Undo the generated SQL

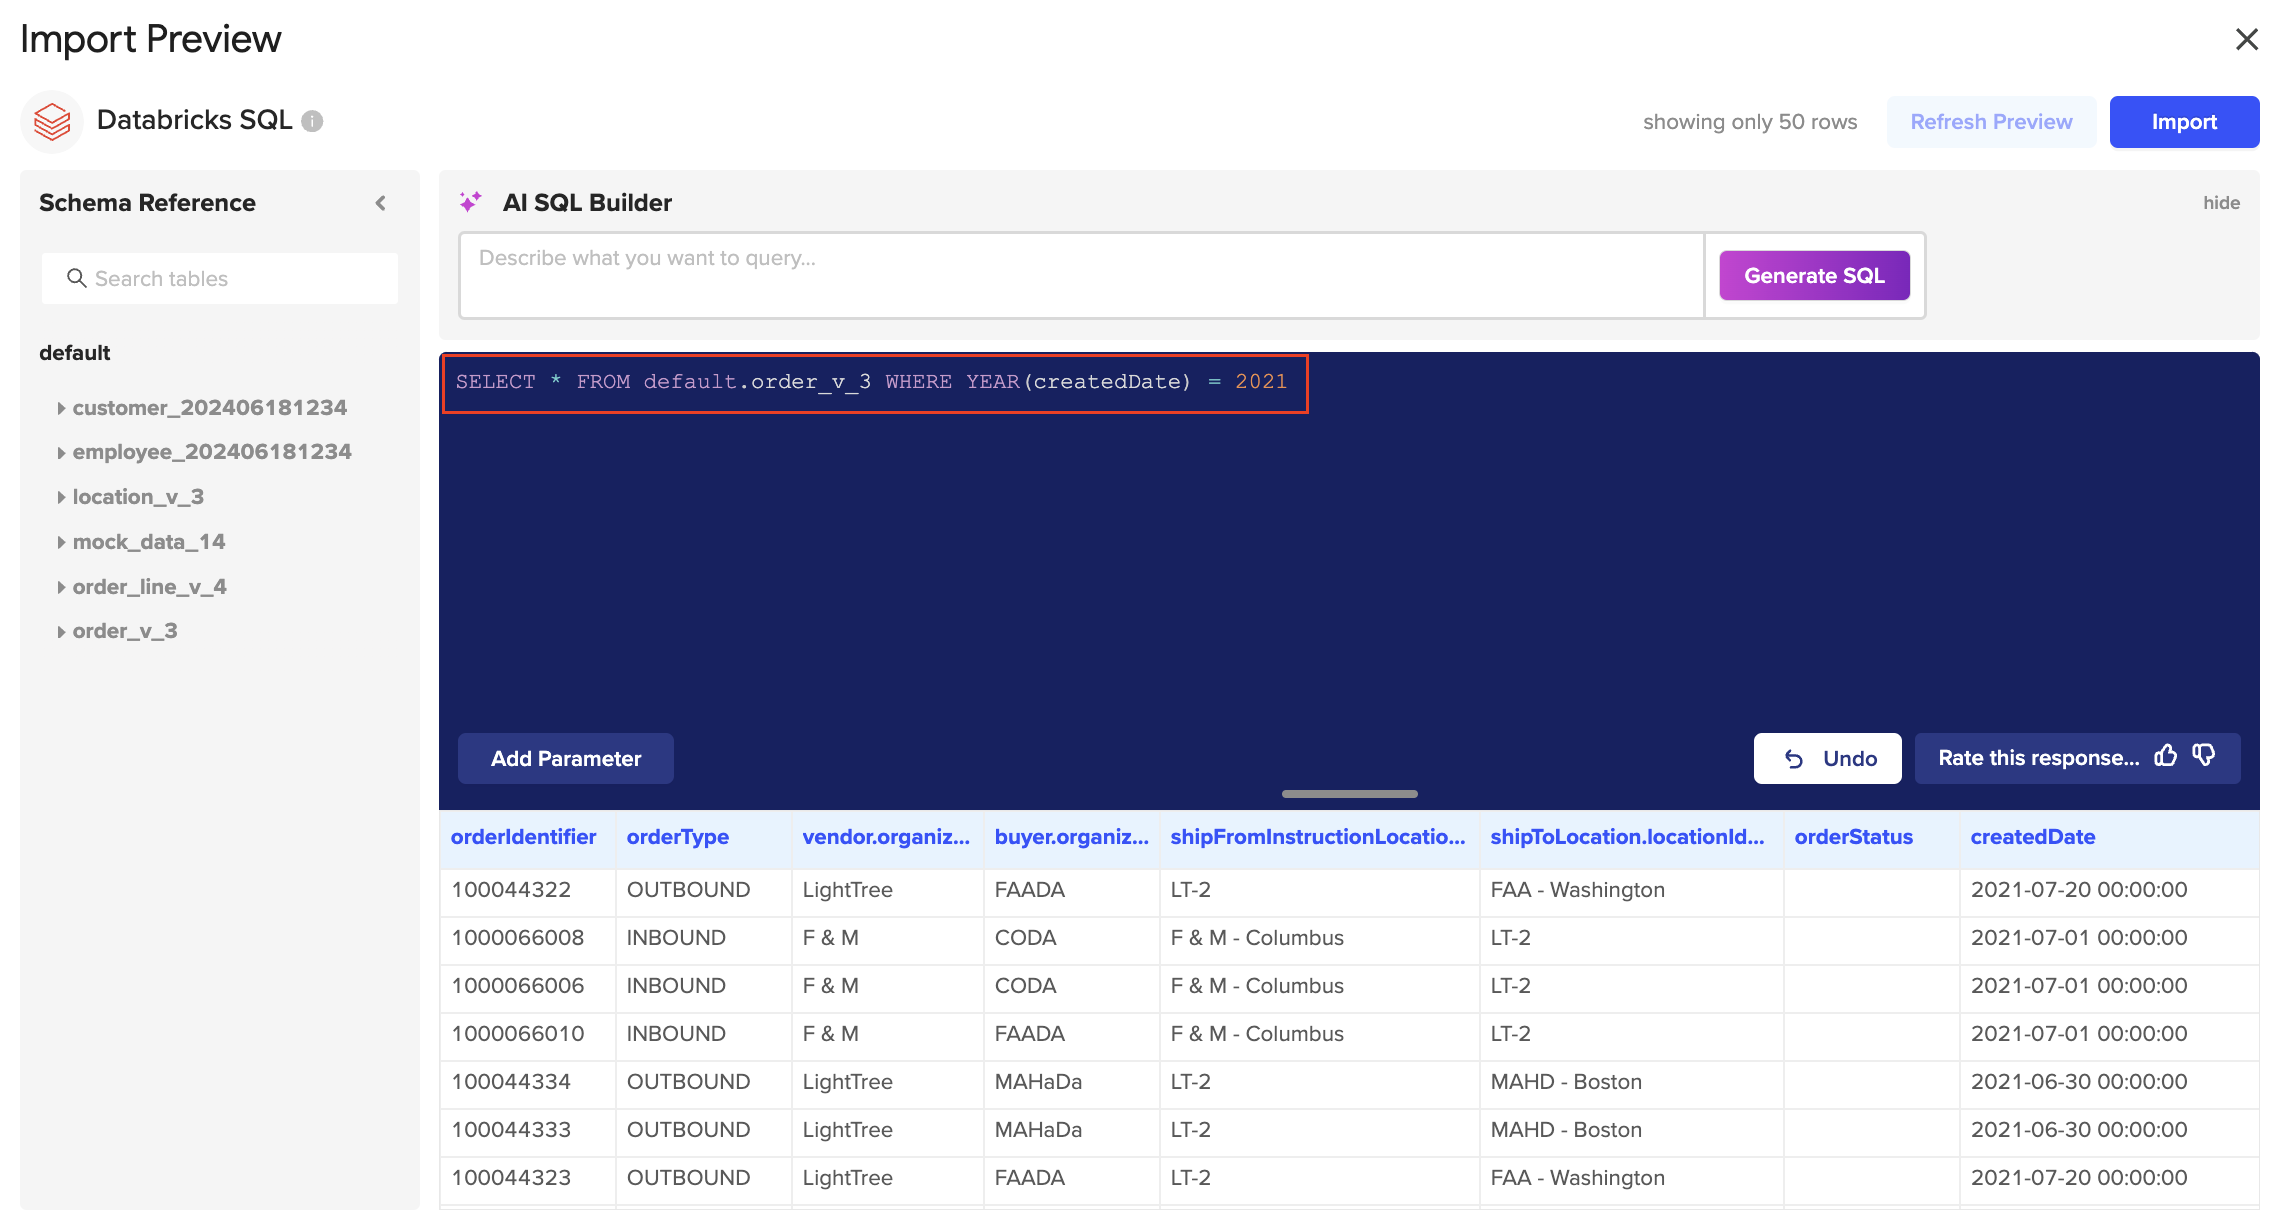point(1827,759)
